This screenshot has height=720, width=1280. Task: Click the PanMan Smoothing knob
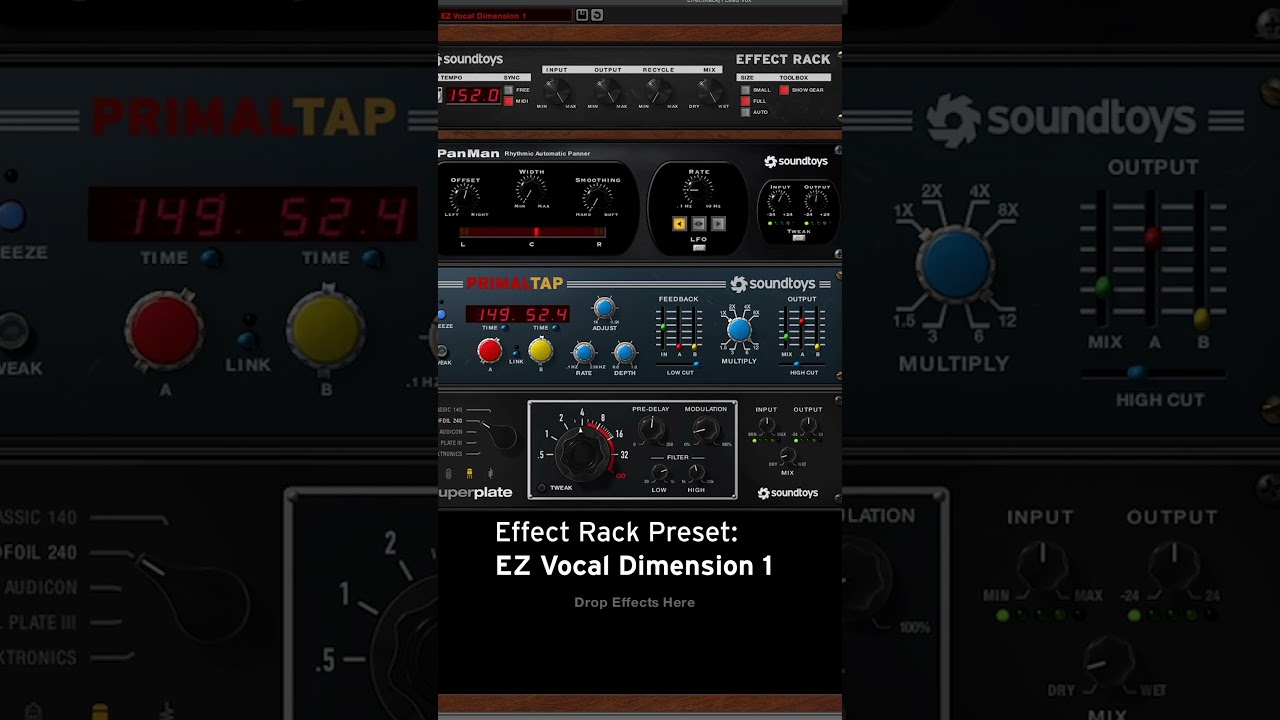[597, 198]
